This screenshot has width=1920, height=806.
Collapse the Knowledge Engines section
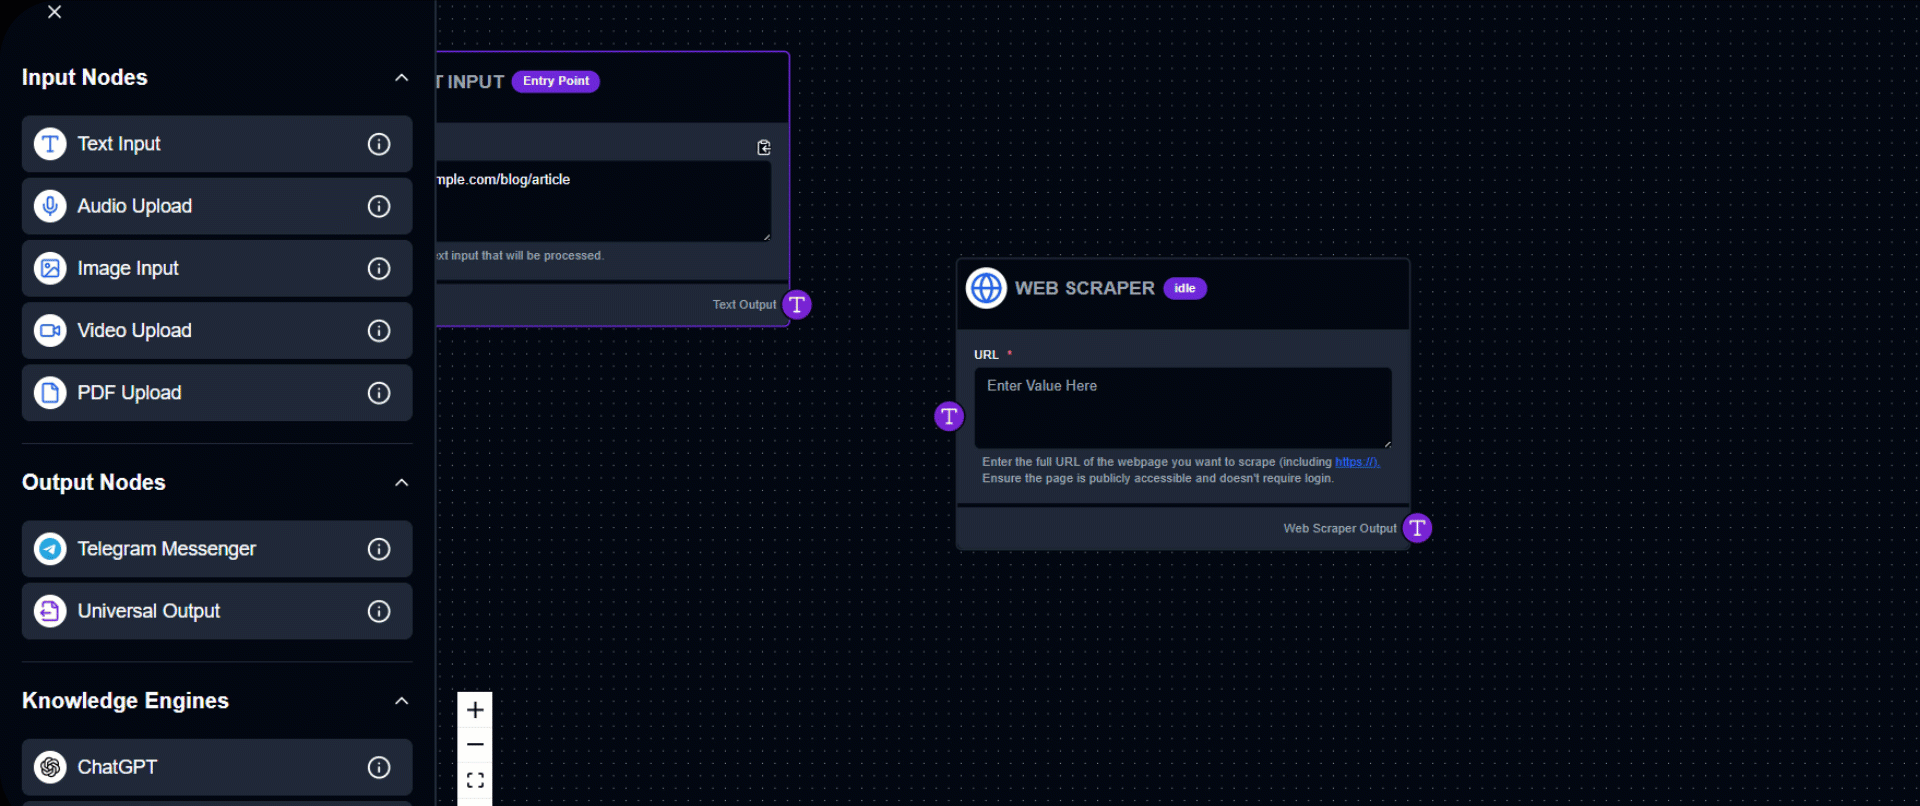[x=401, y=701]
